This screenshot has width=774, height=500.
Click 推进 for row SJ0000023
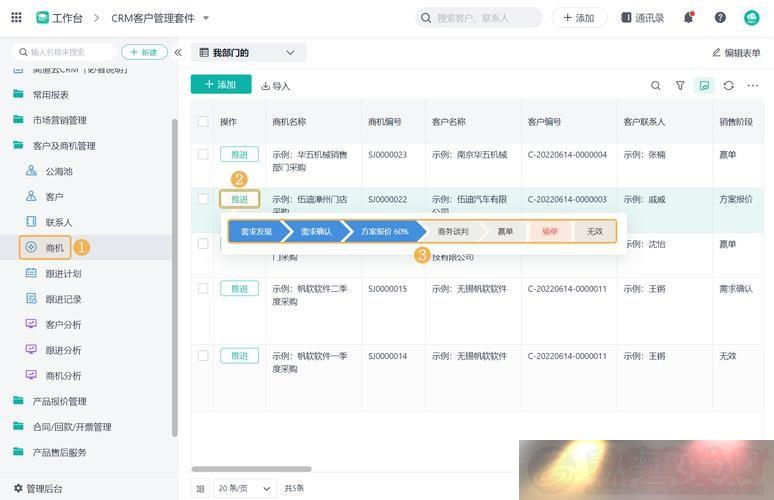click(239, 154)
